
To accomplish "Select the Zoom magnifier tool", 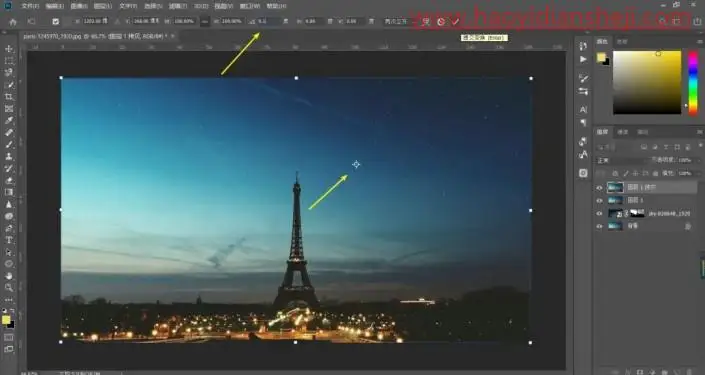I will (x=9, y=288).
